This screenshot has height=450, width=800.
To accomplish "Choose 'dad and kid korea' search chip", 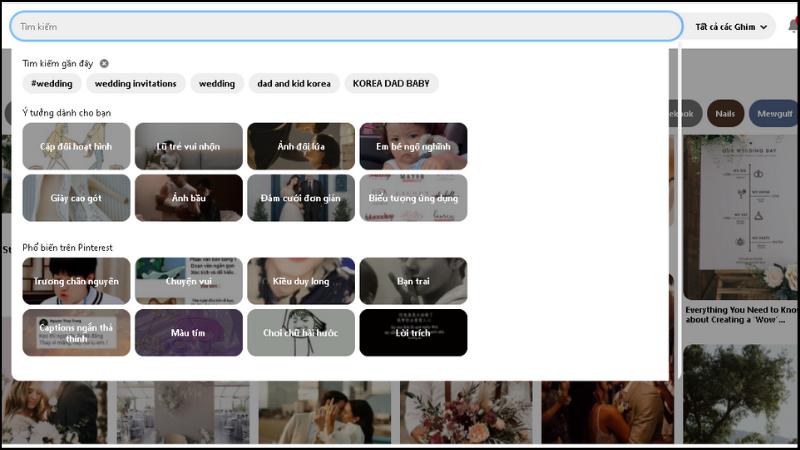I will click(294, 84).
